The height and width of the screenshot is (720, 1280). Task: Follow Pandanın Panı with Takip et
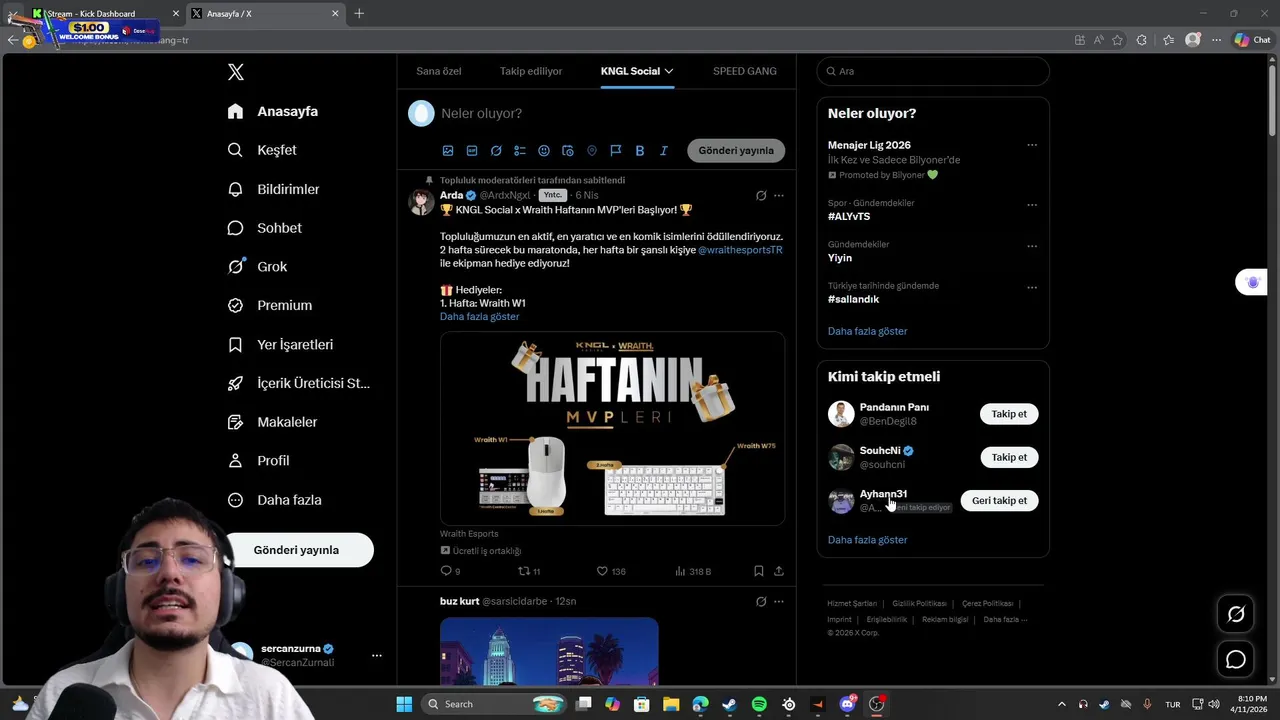1009,414
